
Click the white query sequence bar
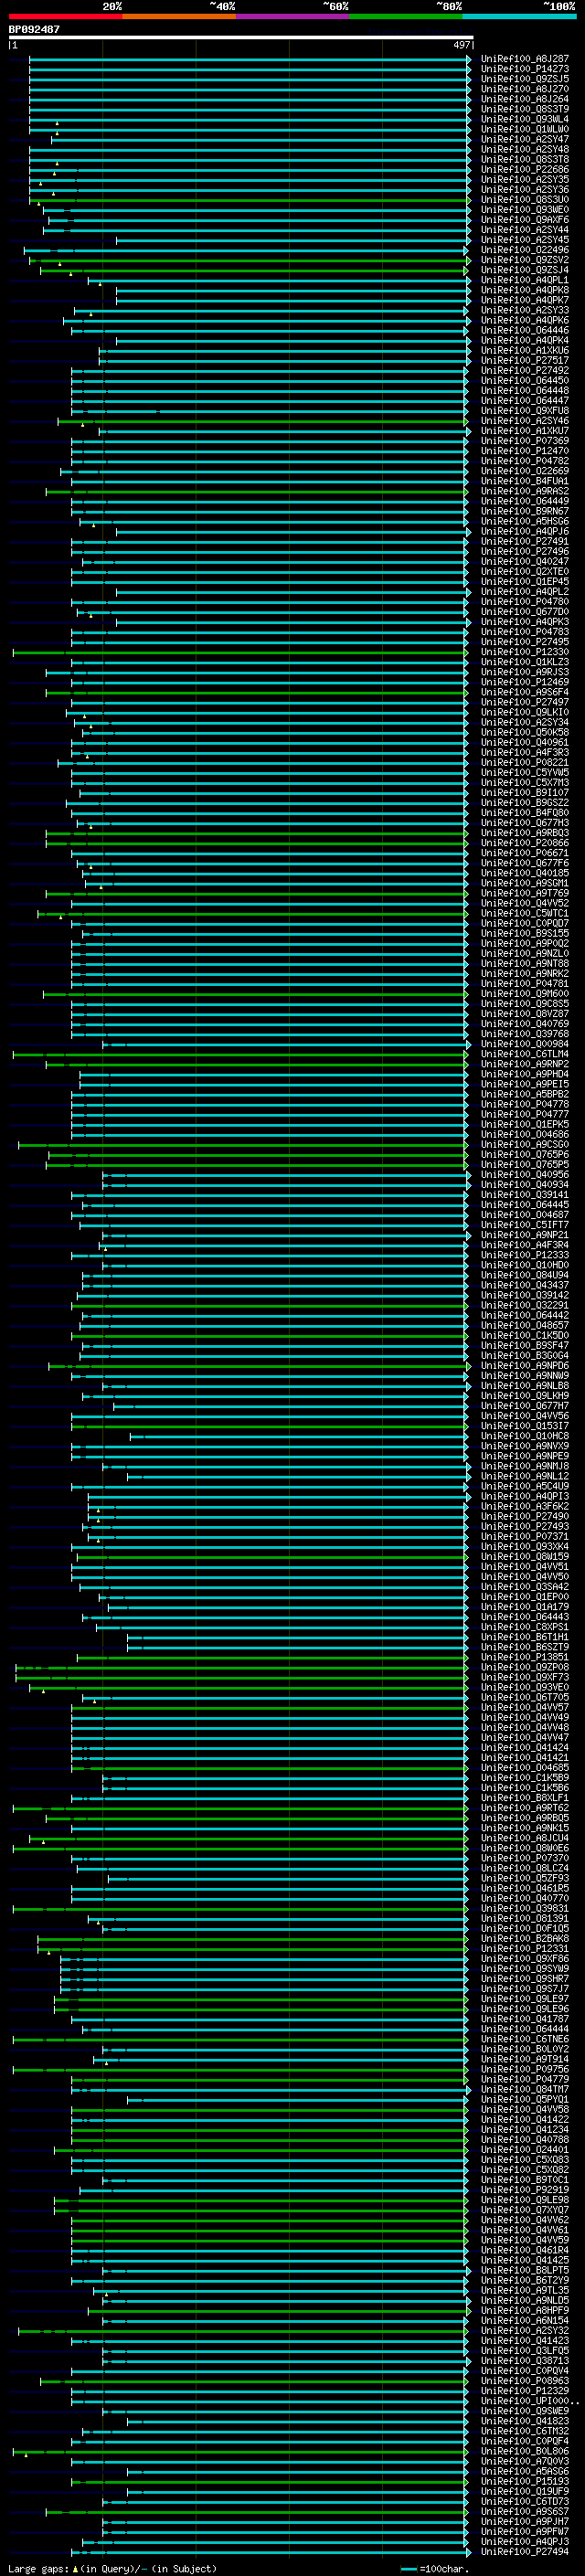(240, 37)
